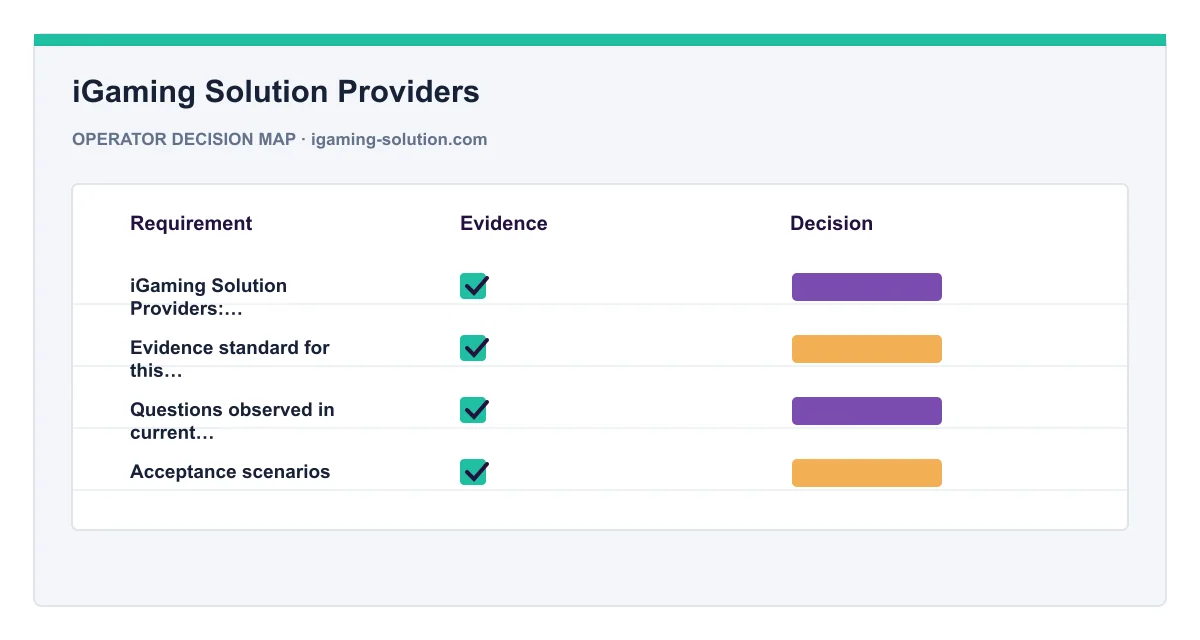Select 'Evidence standard for this…' requirement text

pyautogui.click(x=230, y=359)
